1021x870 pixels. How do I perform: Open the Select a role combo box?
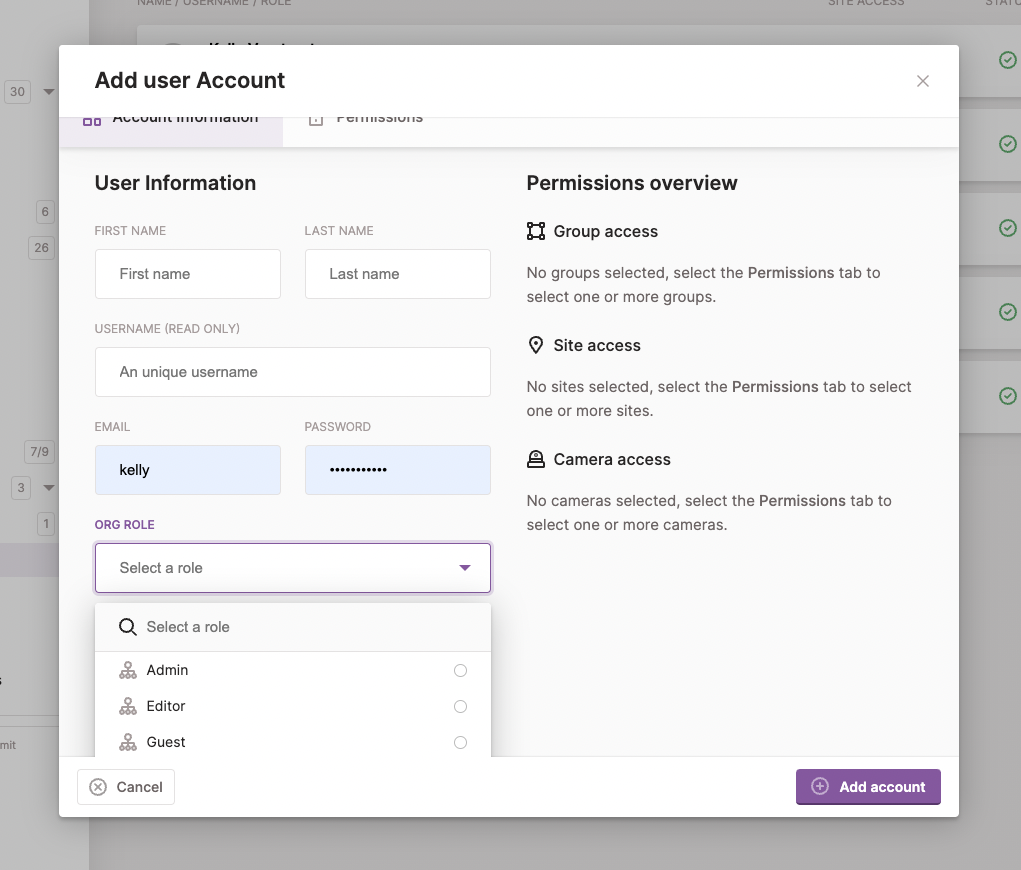point(280,568)
